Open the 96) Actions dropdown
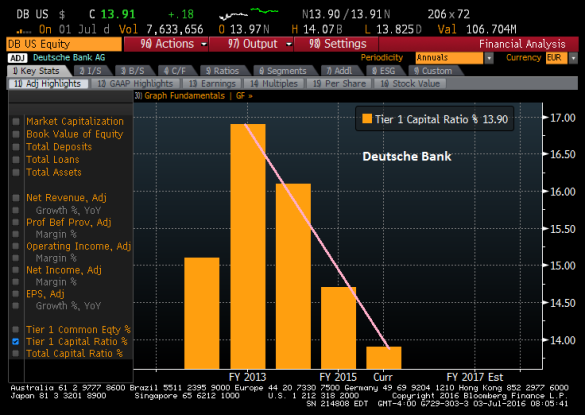This screenshot has height=415, width=585. (166, 44)
